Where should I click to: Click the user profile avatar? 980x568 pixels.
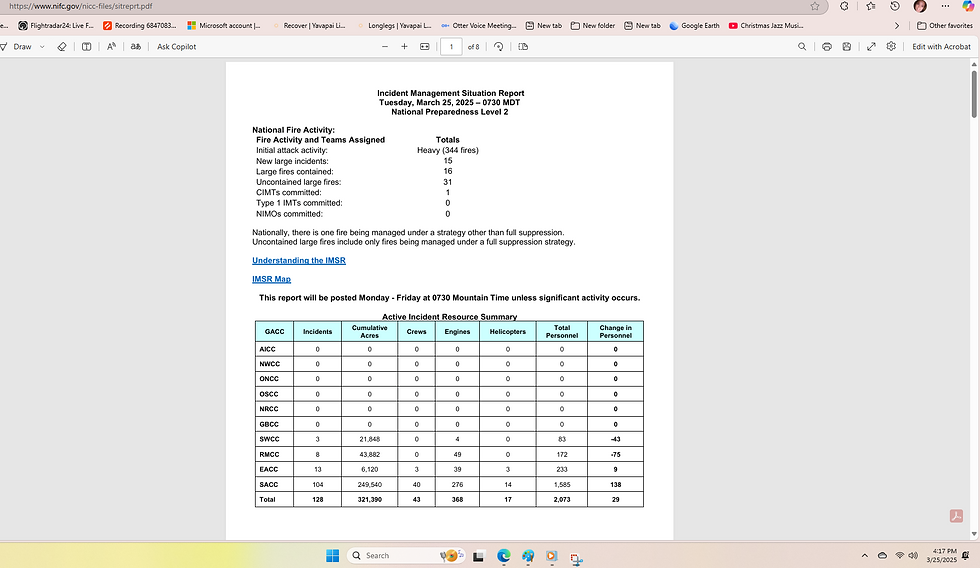click(x=920, y=6)
